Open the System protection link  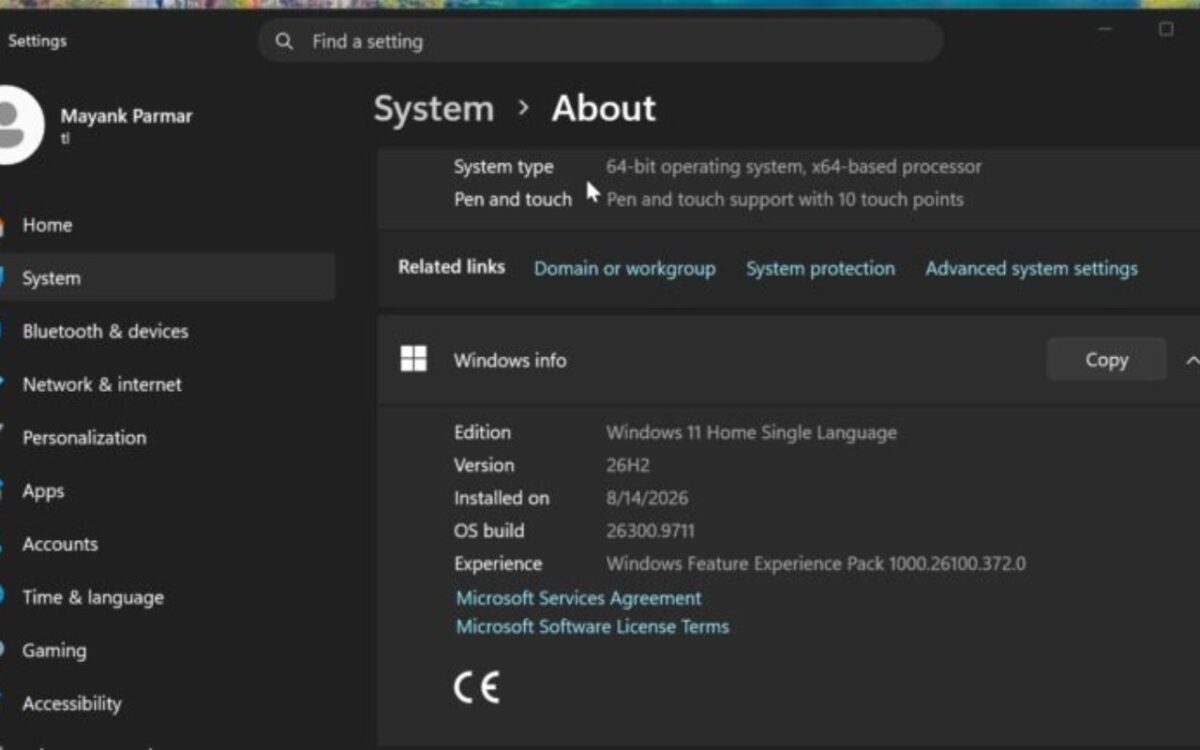pos(820,268)
